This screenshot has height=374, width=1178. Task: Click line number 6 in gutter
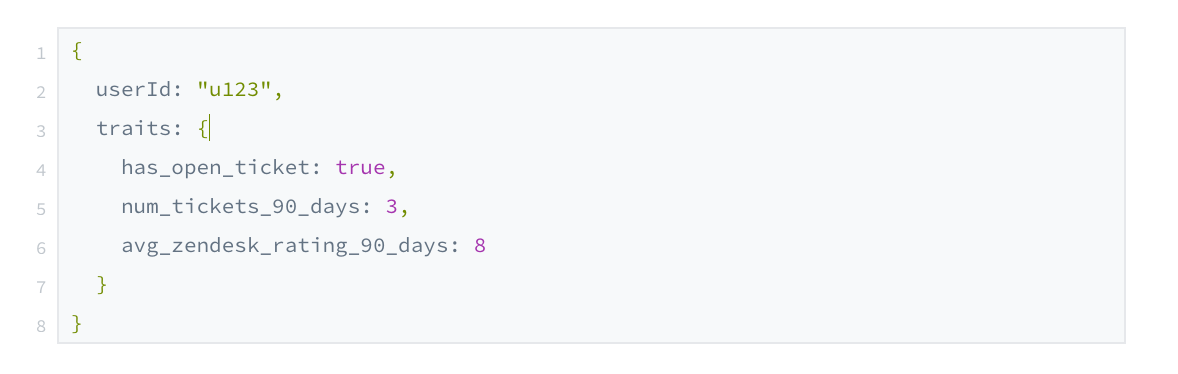(x=41, y=249)
